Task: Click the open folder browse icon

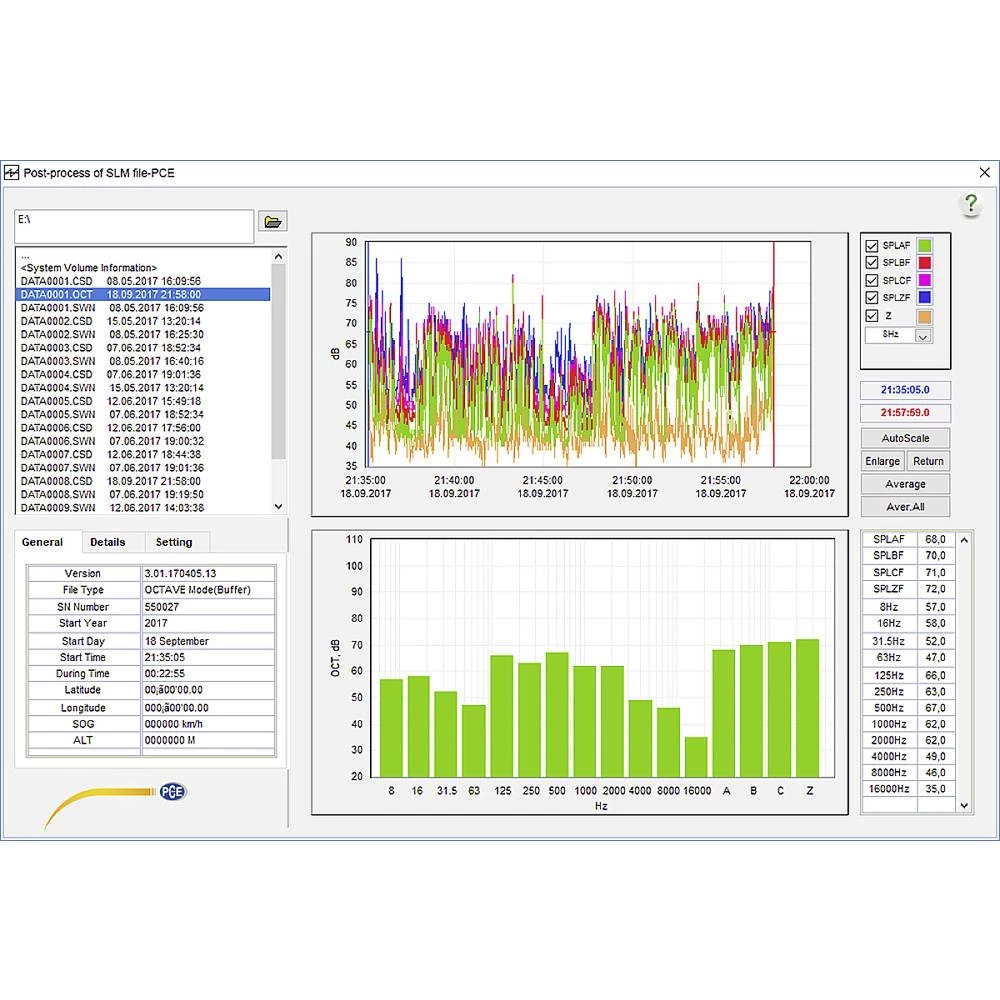Action: [x=272, y=222]
